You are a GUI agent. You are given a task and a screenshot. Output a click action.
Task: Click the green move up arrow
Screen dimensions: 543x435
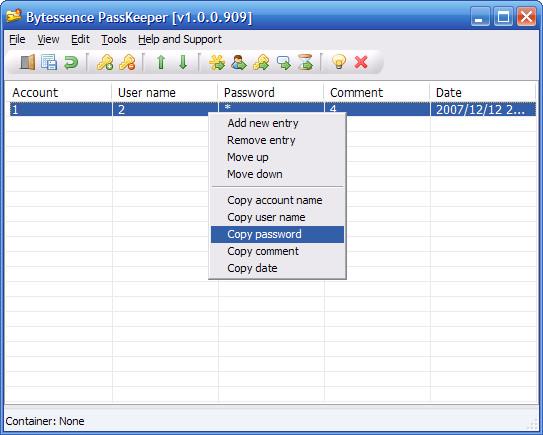click(x=161, y=62)
